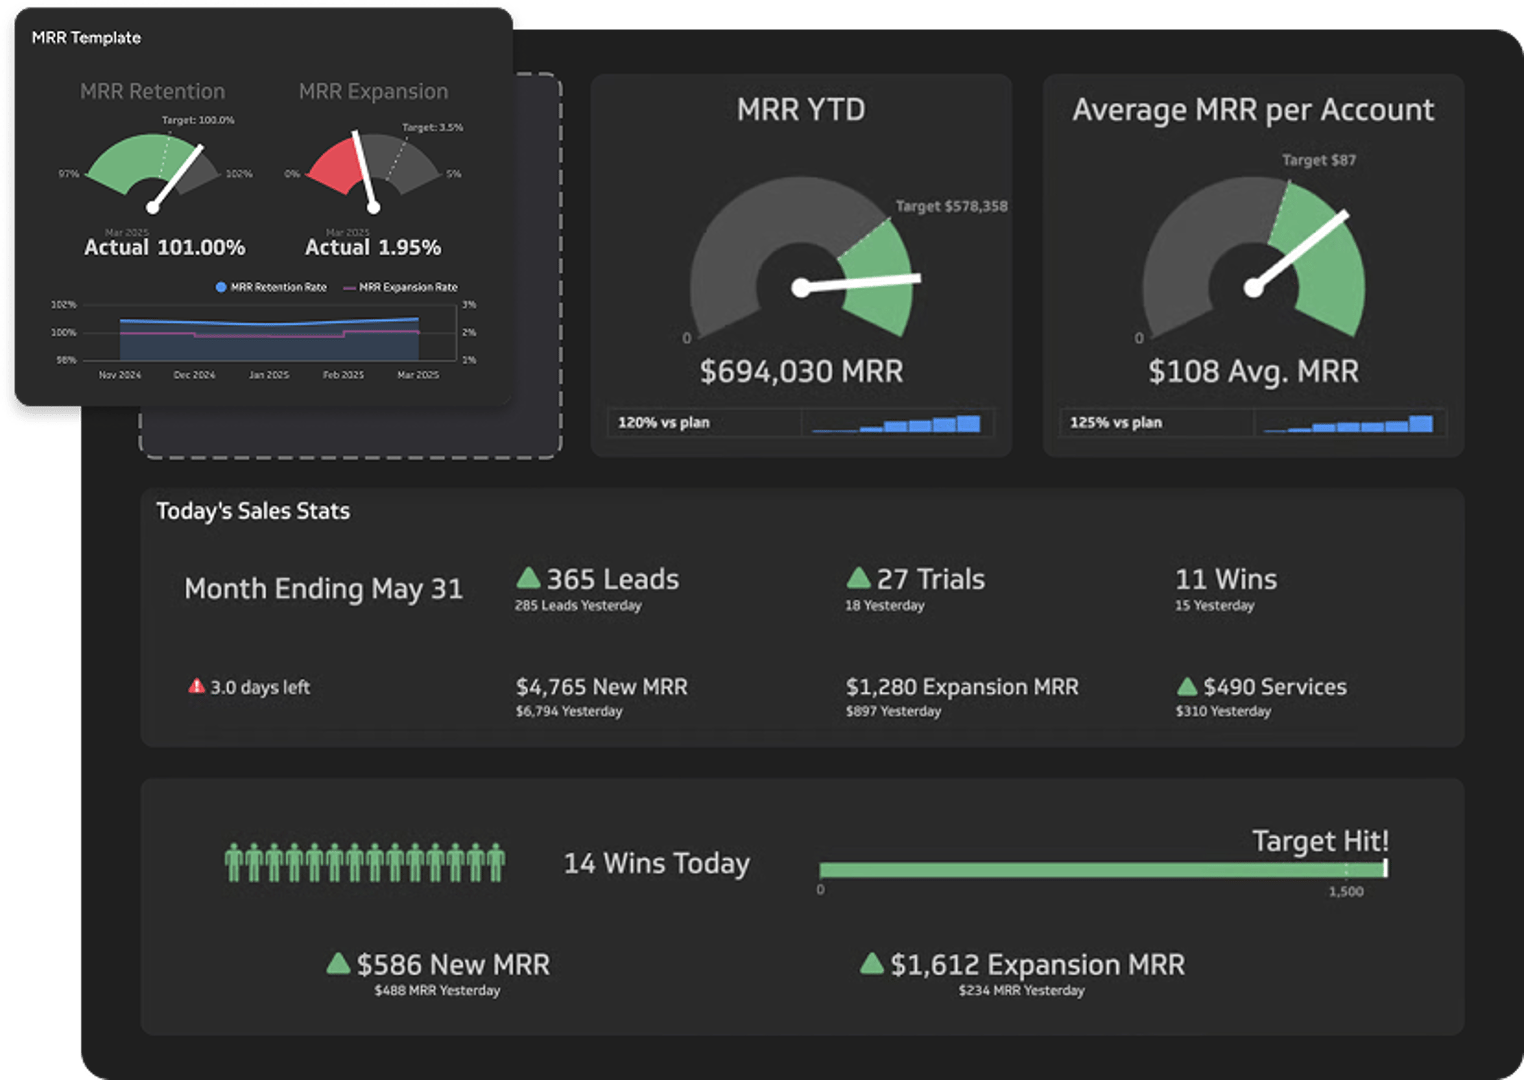Click the green arrow beside 27 Trials
The image size is (1524, 1080).
tap(858, 578)
